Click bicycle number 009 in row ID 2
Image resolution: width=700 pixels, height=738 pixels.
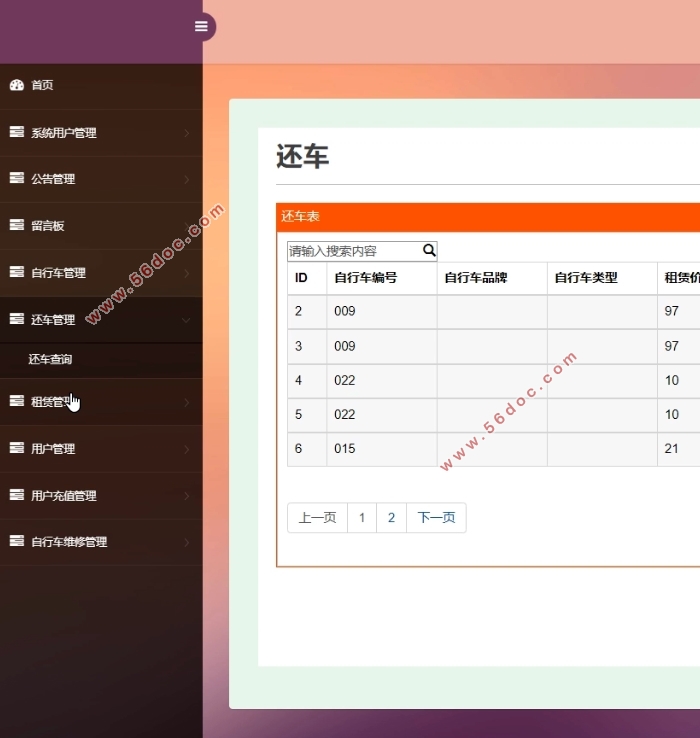pos(345,311)
